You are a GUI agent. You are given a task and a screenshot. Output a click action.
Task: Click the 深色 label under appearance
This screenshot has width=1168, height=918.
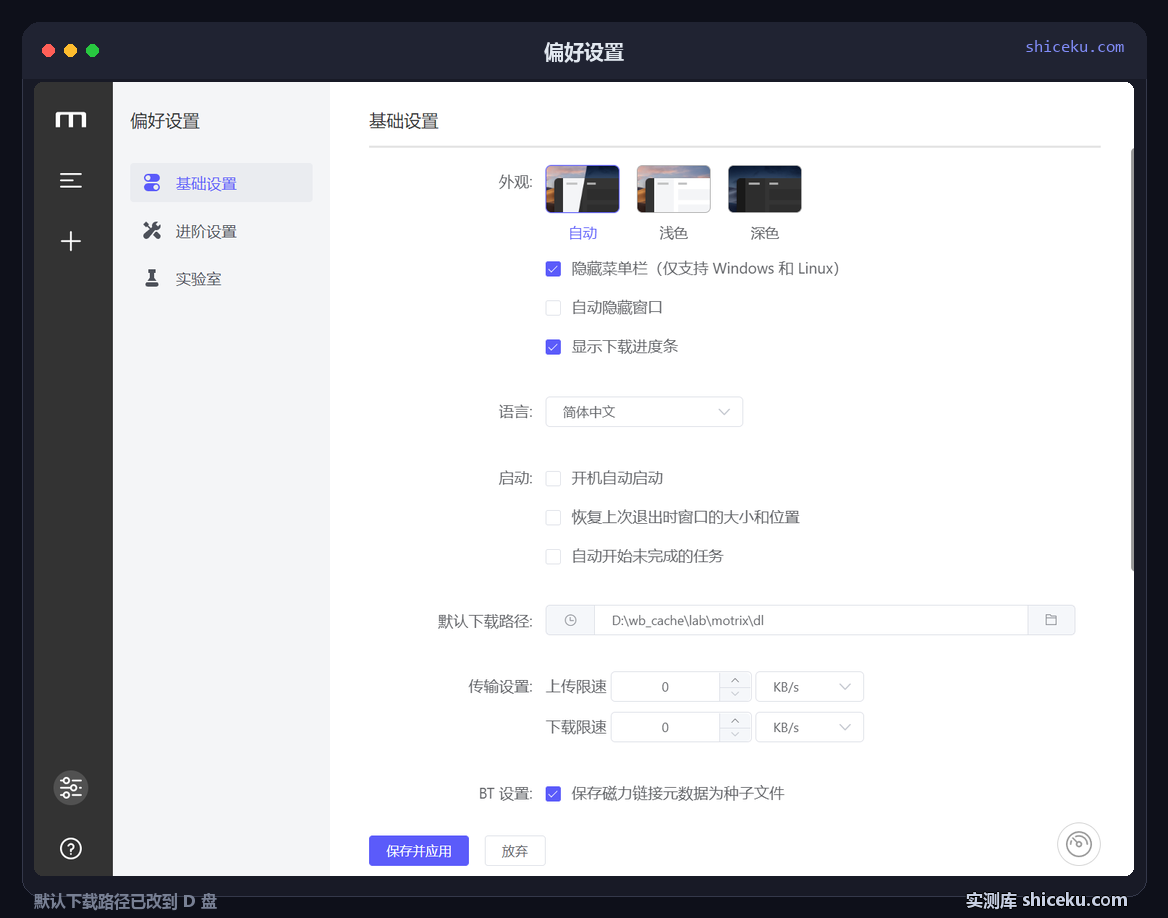coord(764,233)
